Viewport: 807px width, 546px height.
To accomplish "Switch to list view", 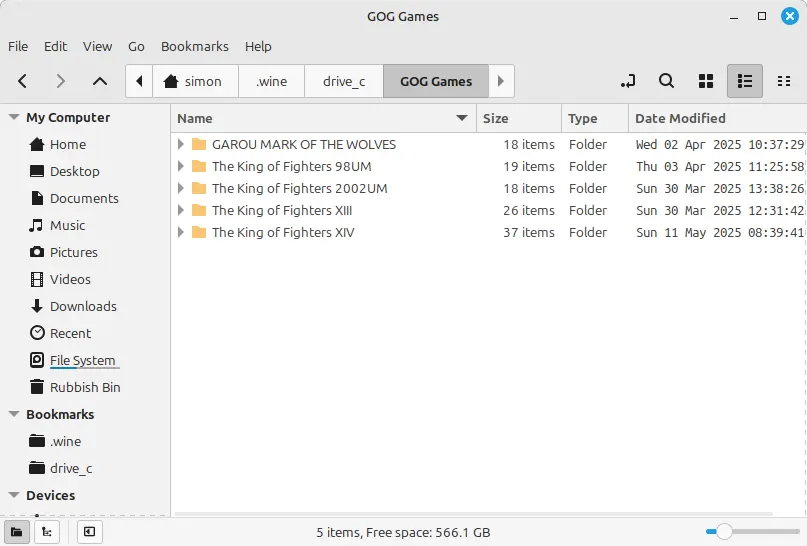I will click(745, 81).
